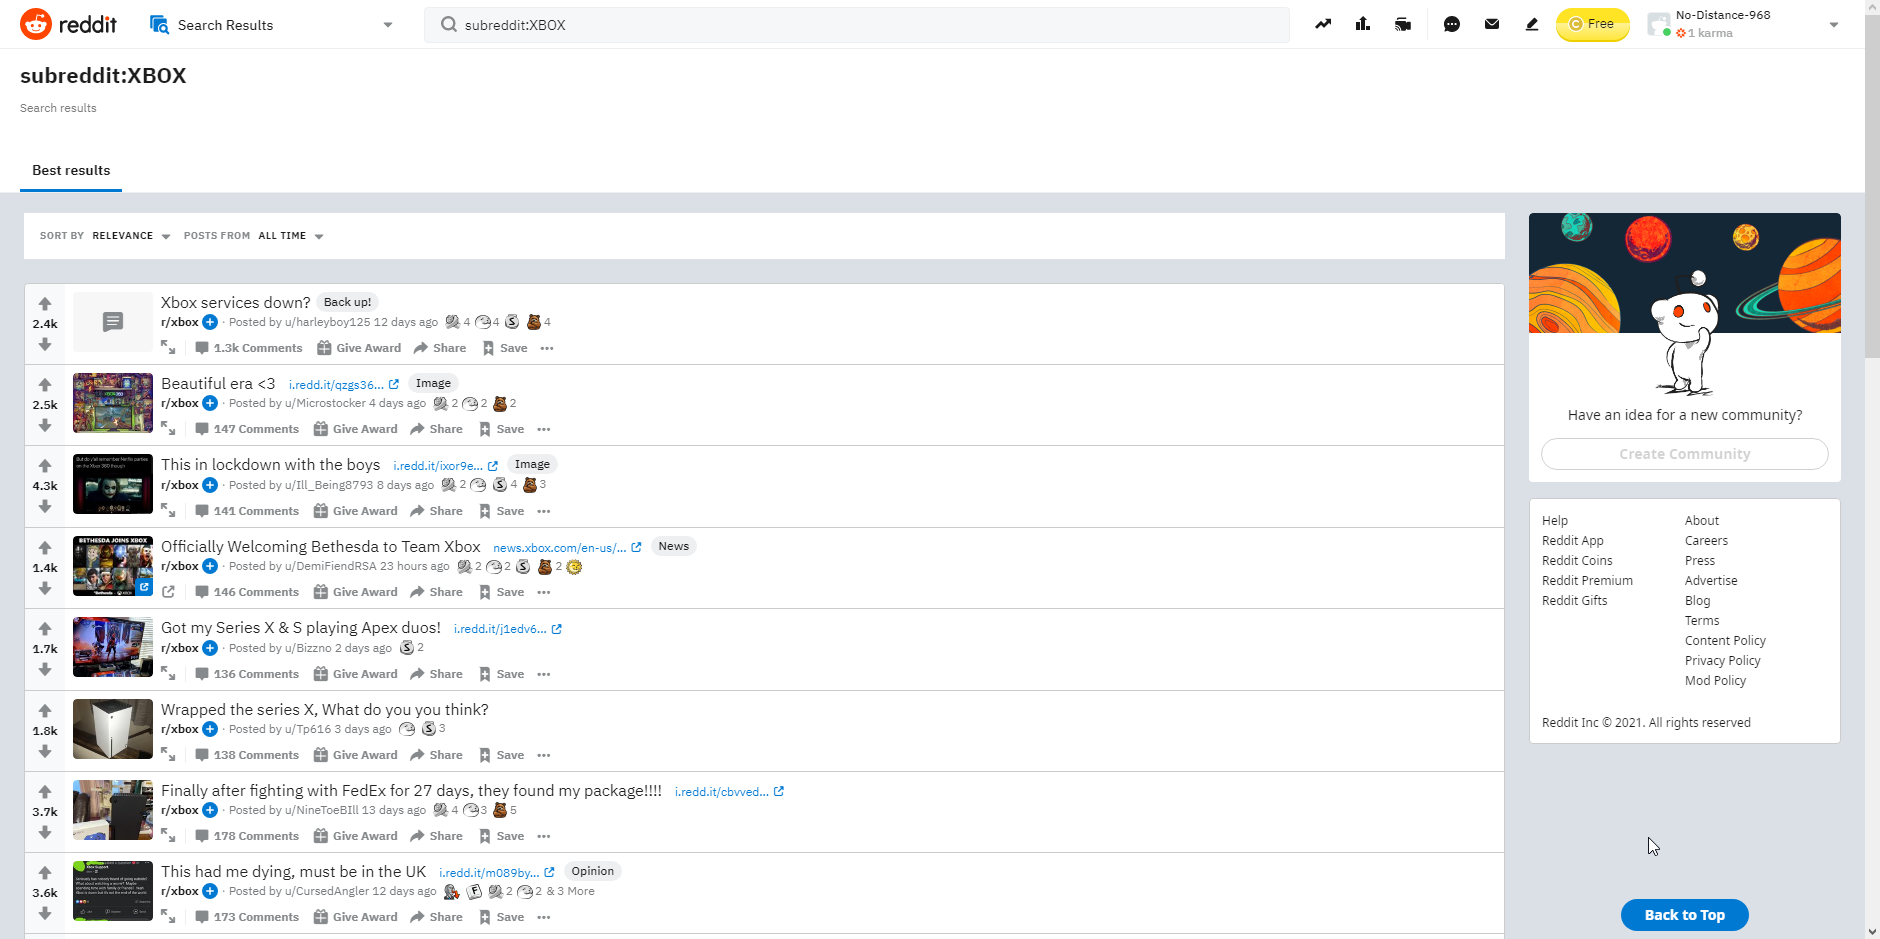Open the Careers footer link
1880x939 pixels.
click(x=1706, y=540)
